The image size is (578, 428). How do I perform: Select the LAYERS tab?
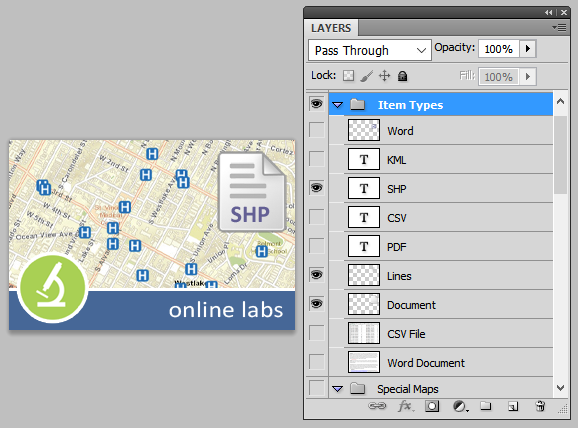point(331,28)
